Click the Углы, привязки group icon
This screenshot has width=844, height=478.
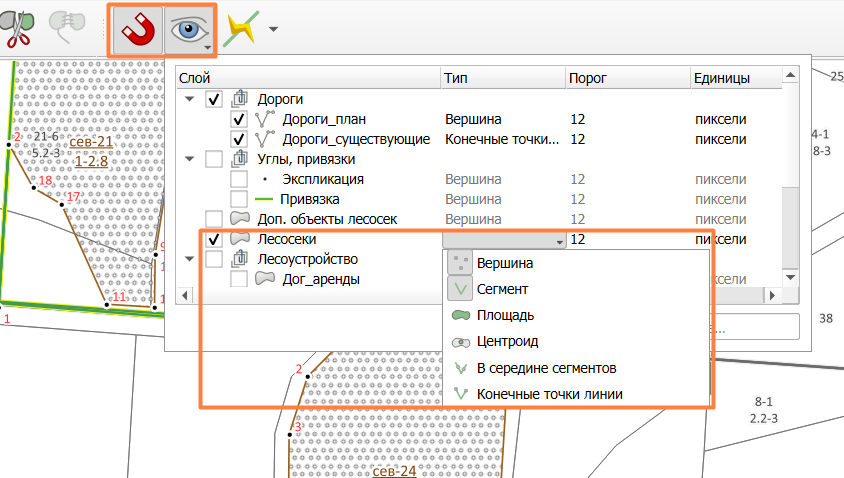[240, 159]
